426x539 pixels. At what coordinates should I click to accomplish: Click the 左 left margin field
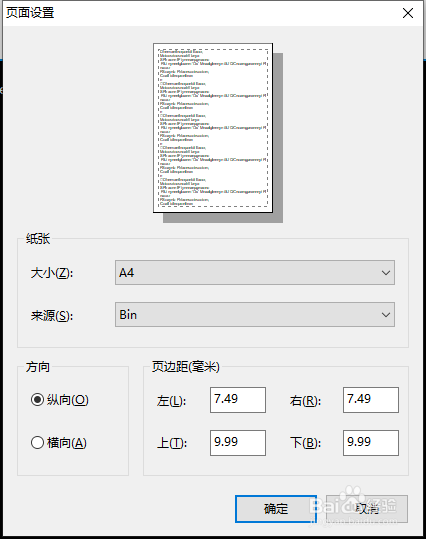[238, 400]
